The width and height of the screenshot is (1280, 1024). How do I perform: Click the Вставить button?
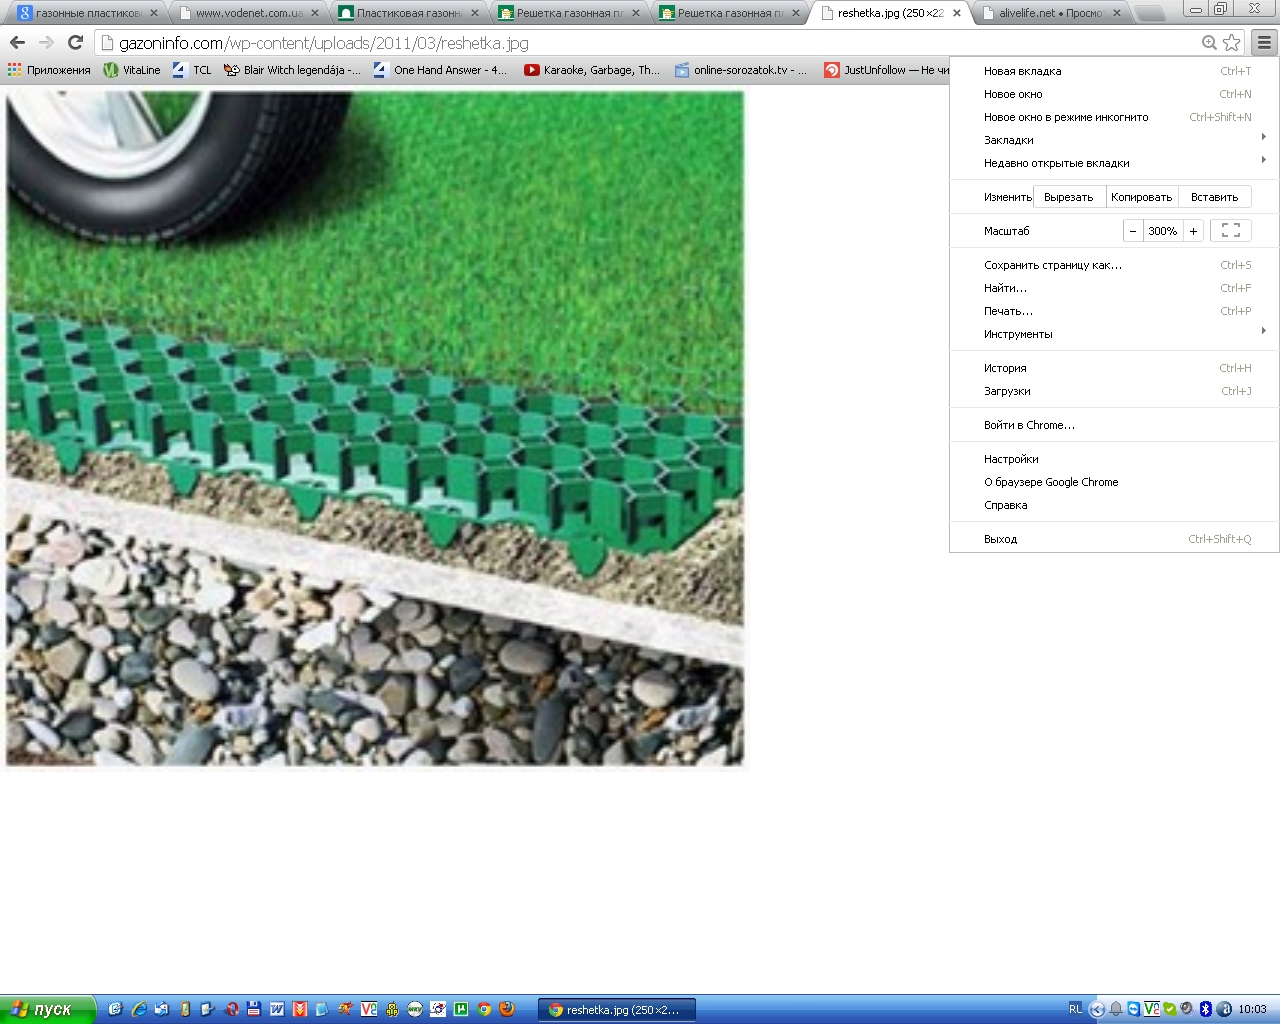(x=1214, y=197)
